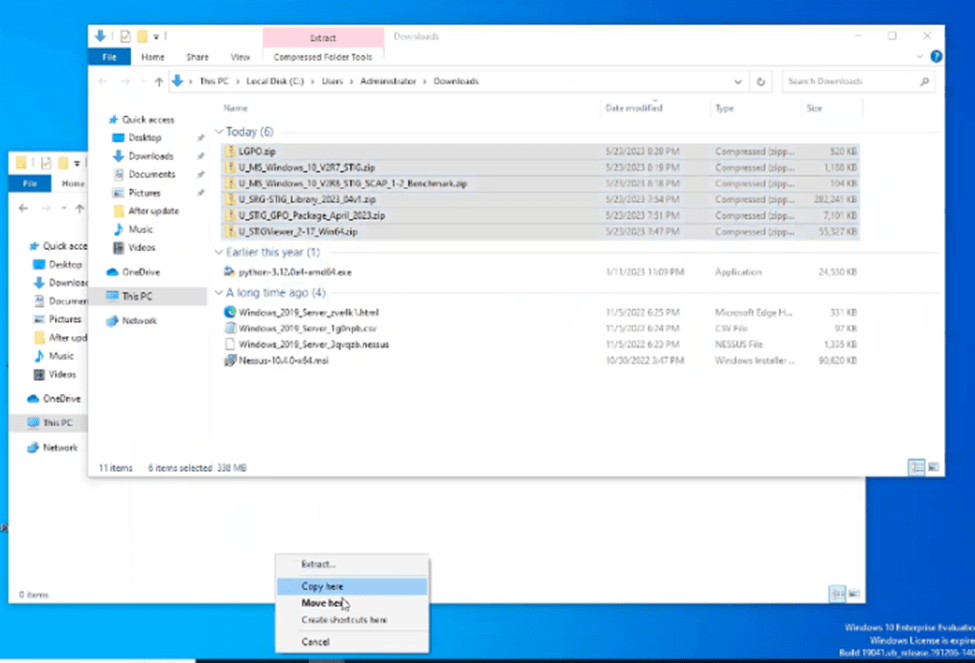Open the File menu in Downloads window
Screen dimensions: 975x663
pyautogui.click(x=109, y=57)
